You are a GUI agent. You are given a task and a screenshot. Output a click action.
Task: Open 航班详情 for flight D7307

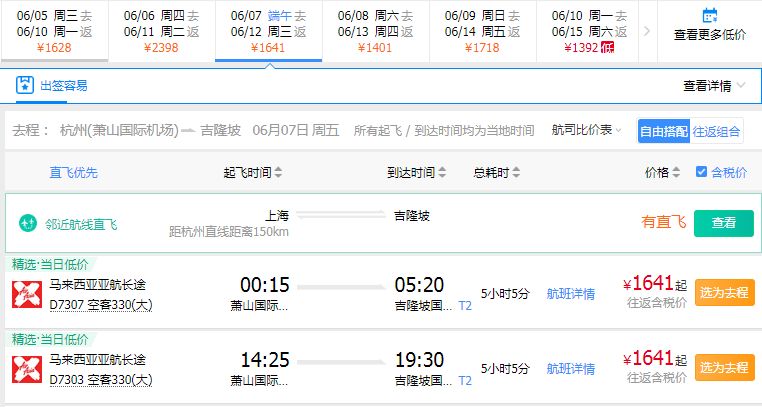point(571,294)
